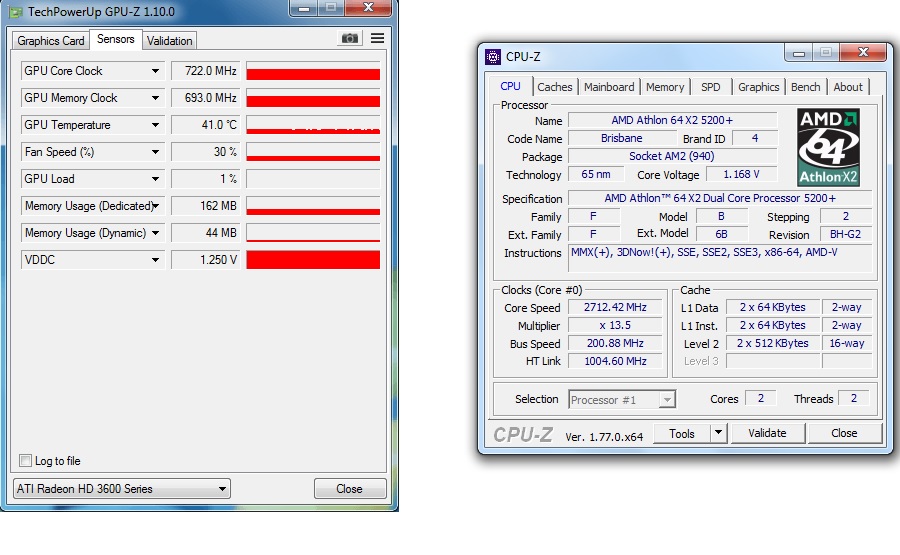
Task: Expand Fan Speed (%) sensor dropdown
Action: pos(155,152)
